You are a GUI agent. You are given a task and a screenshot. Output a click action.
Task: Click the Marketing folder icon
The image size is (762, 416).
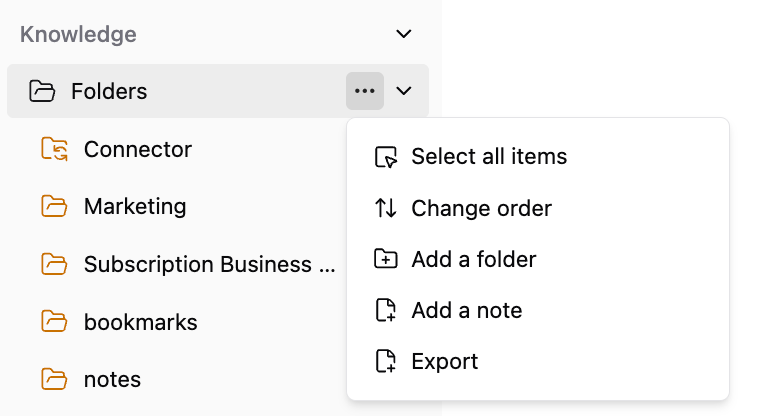(54, 207)
